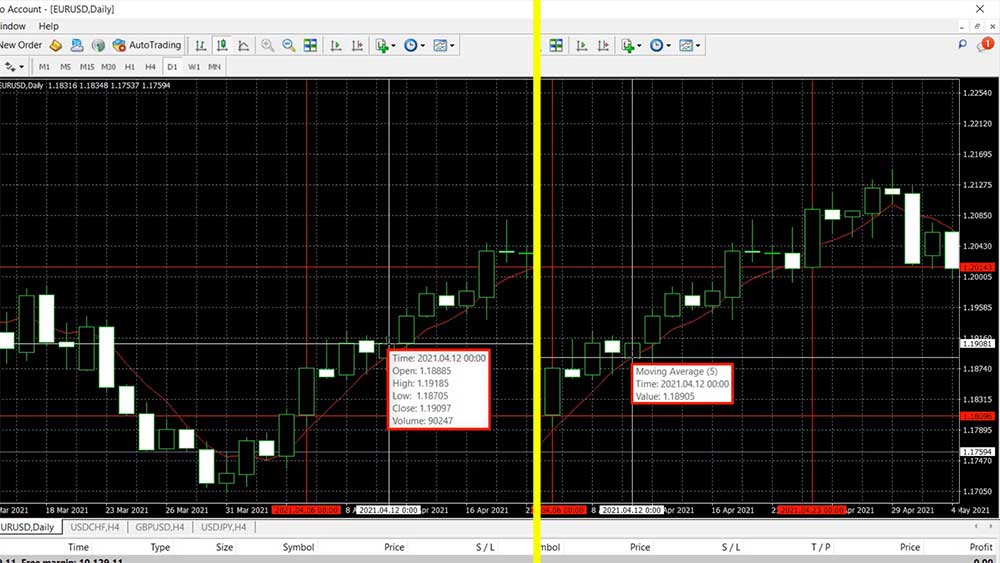The width and height of the screenshot is (1000, 563).
Task: Select the M30 timeframe
Action: (108, 66)
